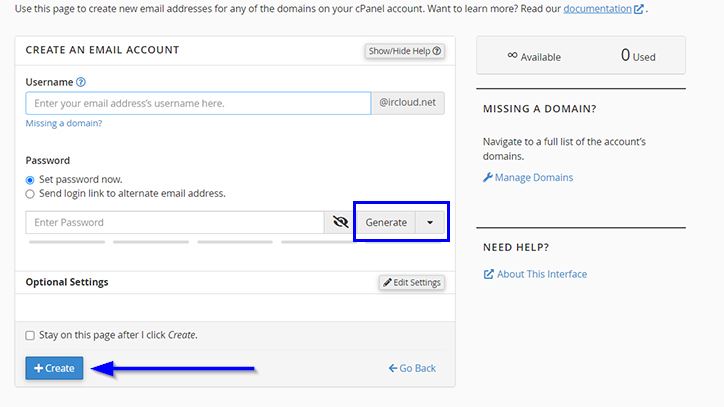Click the Manage Domains link
Screen dimensions: 724x407
click(535, 178)
